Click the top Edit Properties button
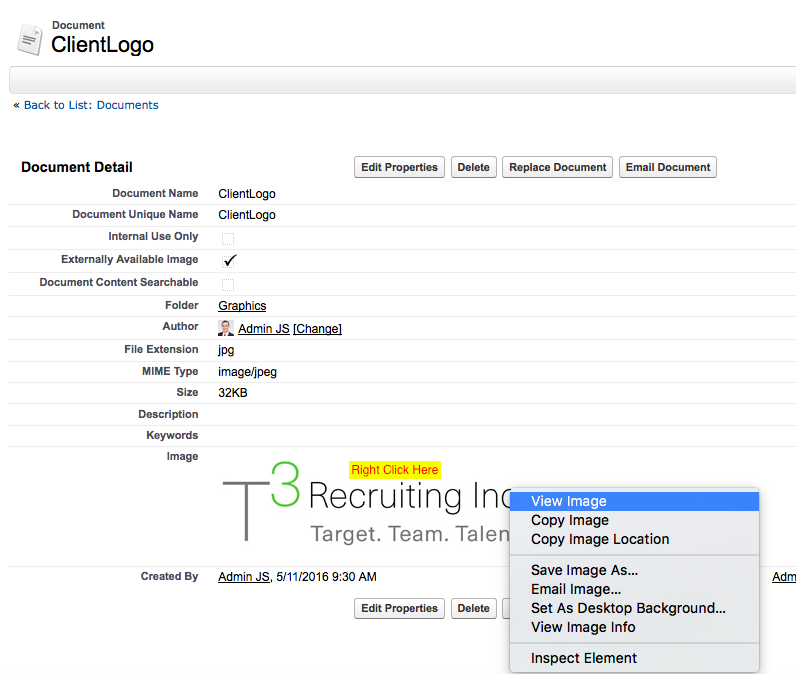This screenshot has width=796, height=674. coord(399,167)
